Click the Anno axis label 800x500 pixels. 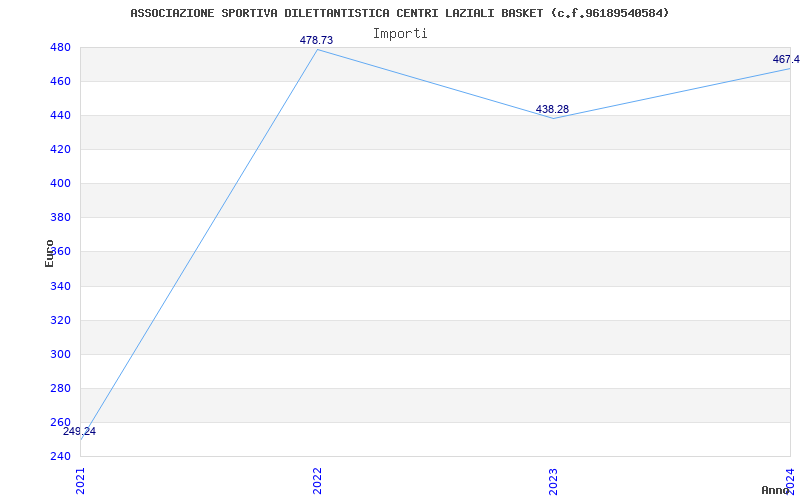(x=775, y=490)
